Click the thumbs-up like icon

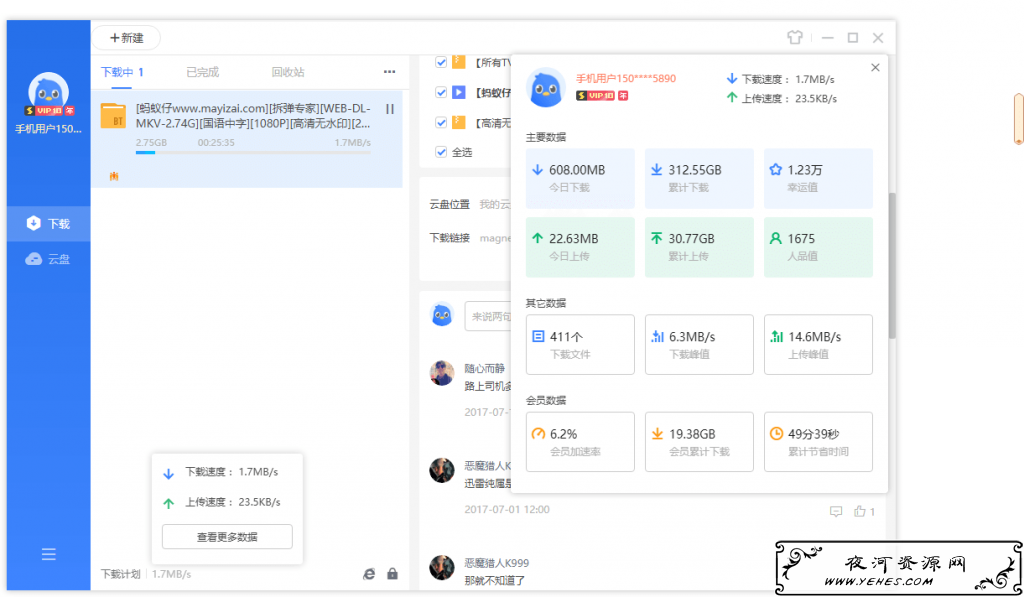click(x=859, y=511)
